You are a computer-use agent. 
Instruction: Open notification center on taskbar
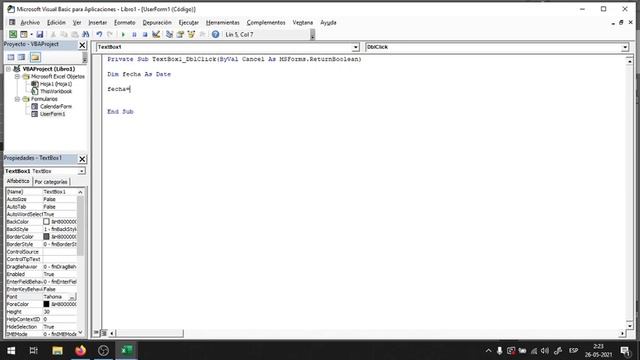[x=625, y=350]
